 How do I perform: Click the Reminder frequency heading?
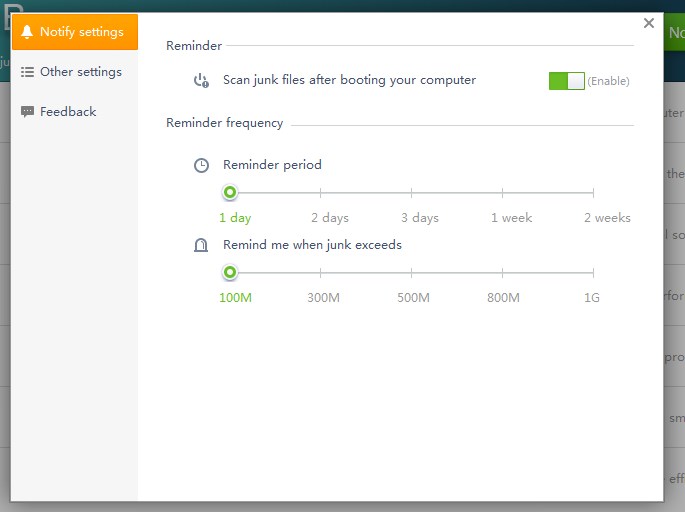click(x=225, y=123)
